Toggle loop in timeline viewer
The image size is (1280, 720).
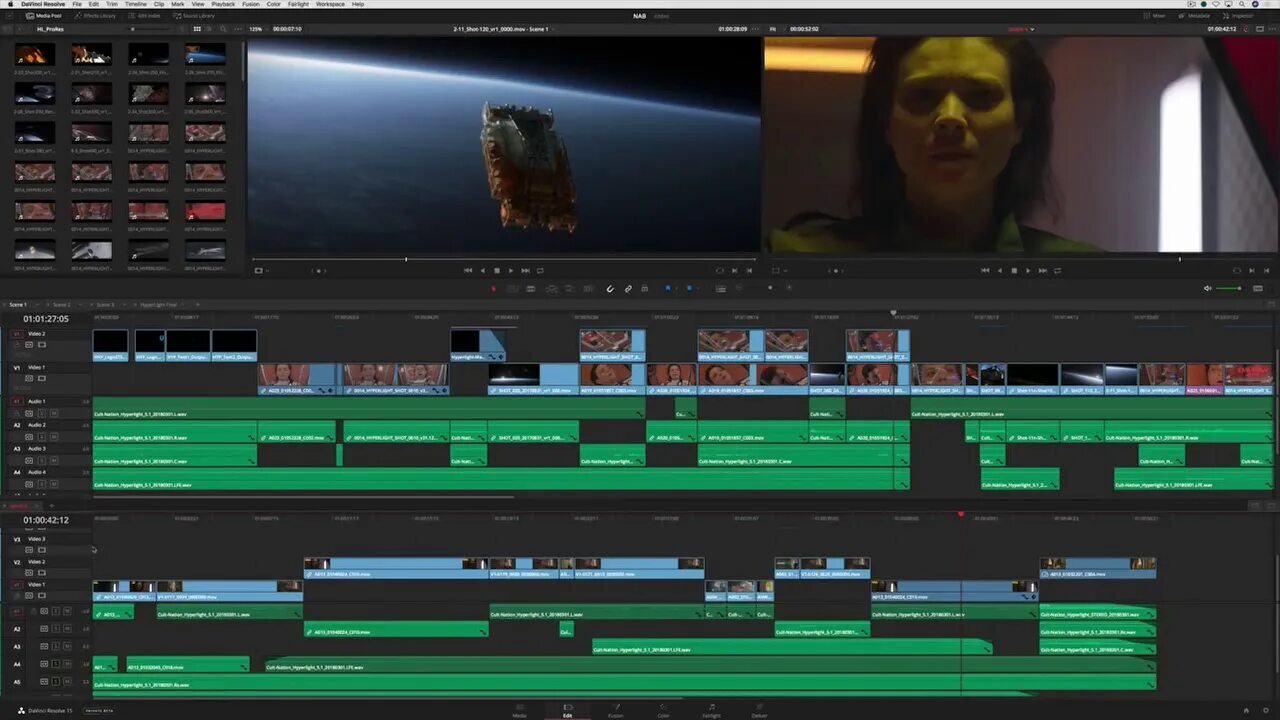click(x=1057, y=270)
